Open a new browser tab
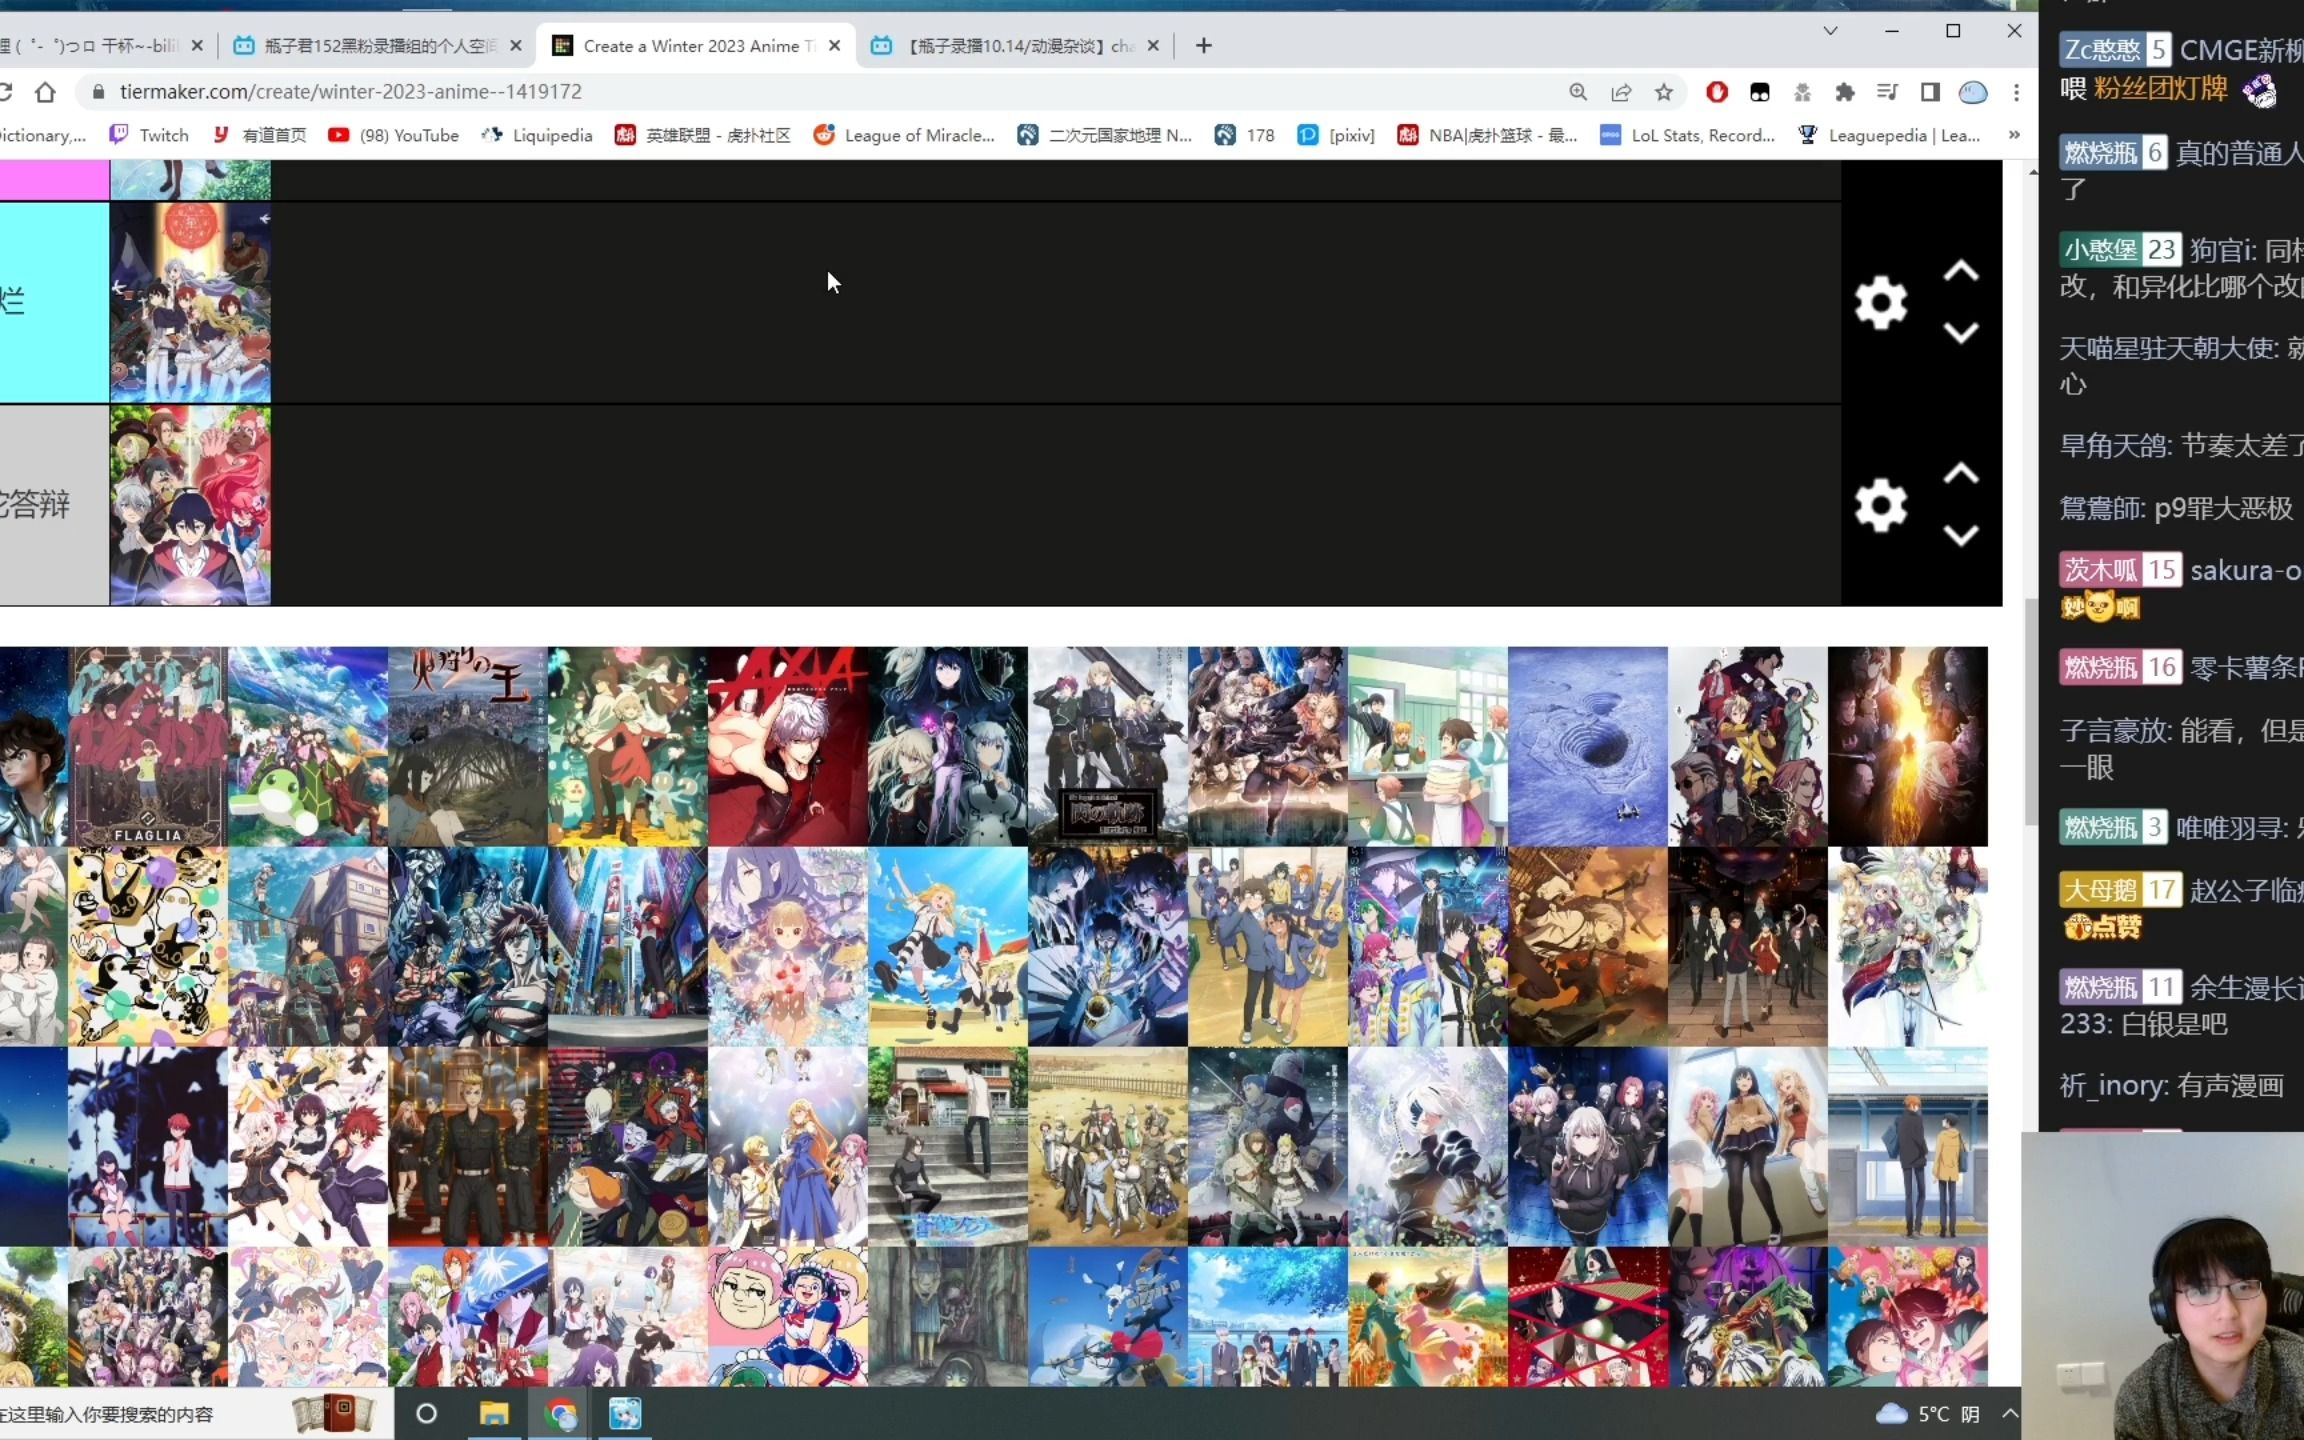2304x1440 pixels. tap(1204, 45)
